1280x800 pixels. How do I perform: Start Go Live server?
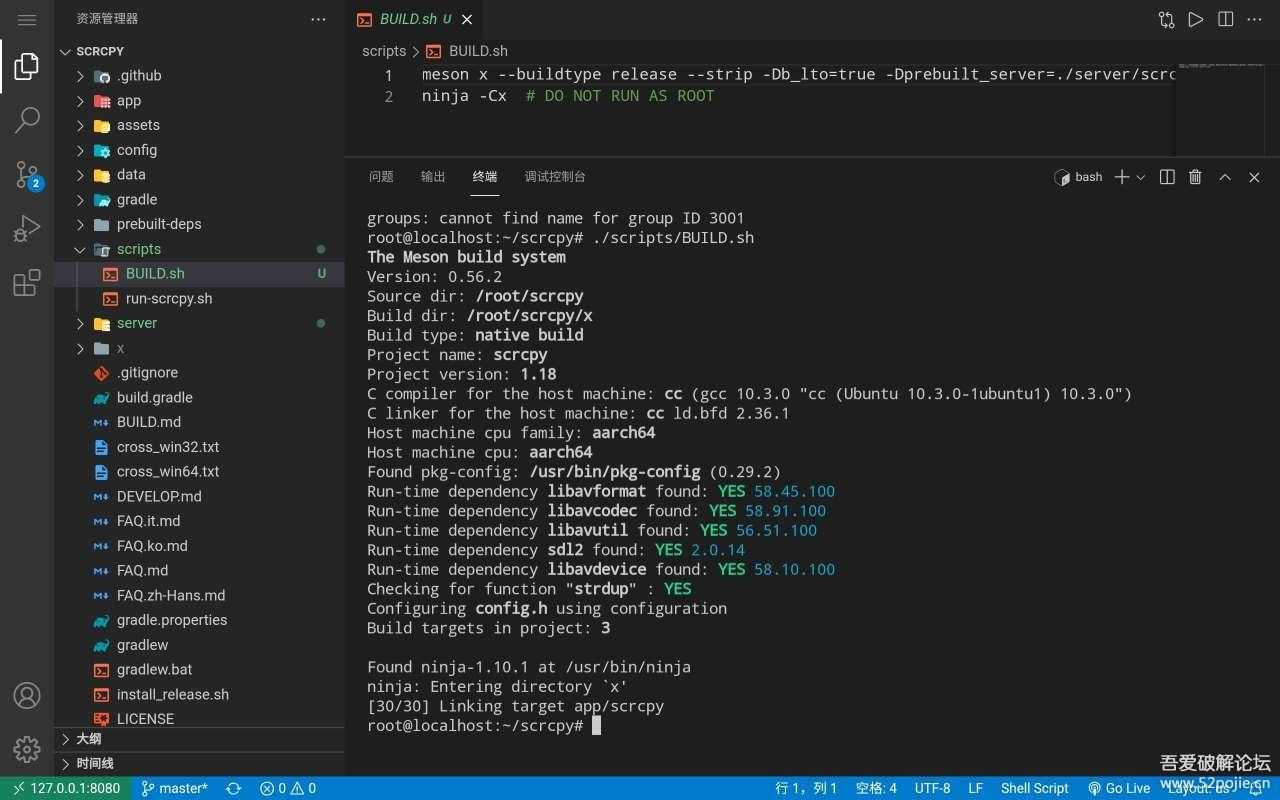click(x=1119, y=788)
